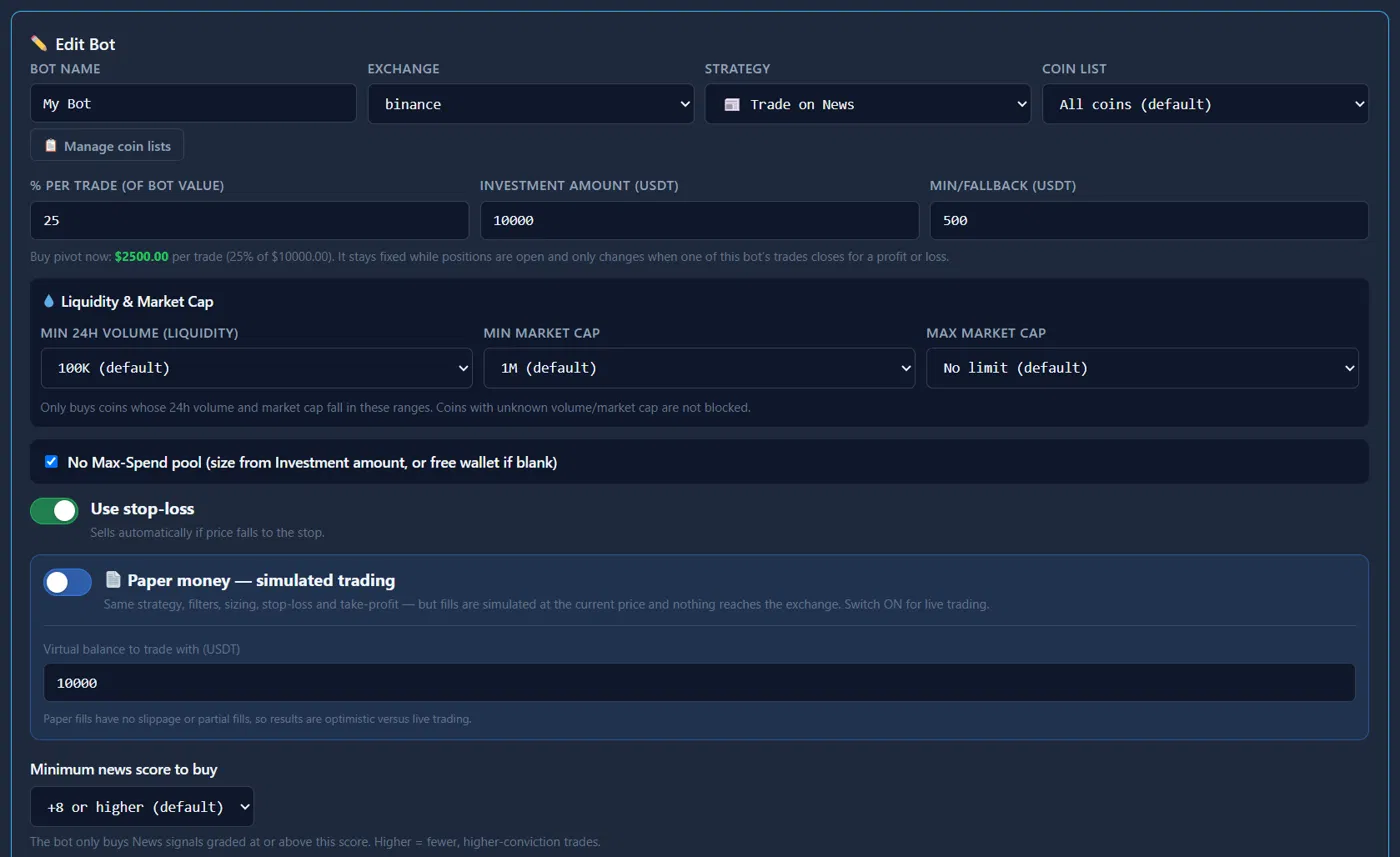The image size is (1400, 857).
Task: Focus the % Per Trade input field
Action: [x=249, y=221]
